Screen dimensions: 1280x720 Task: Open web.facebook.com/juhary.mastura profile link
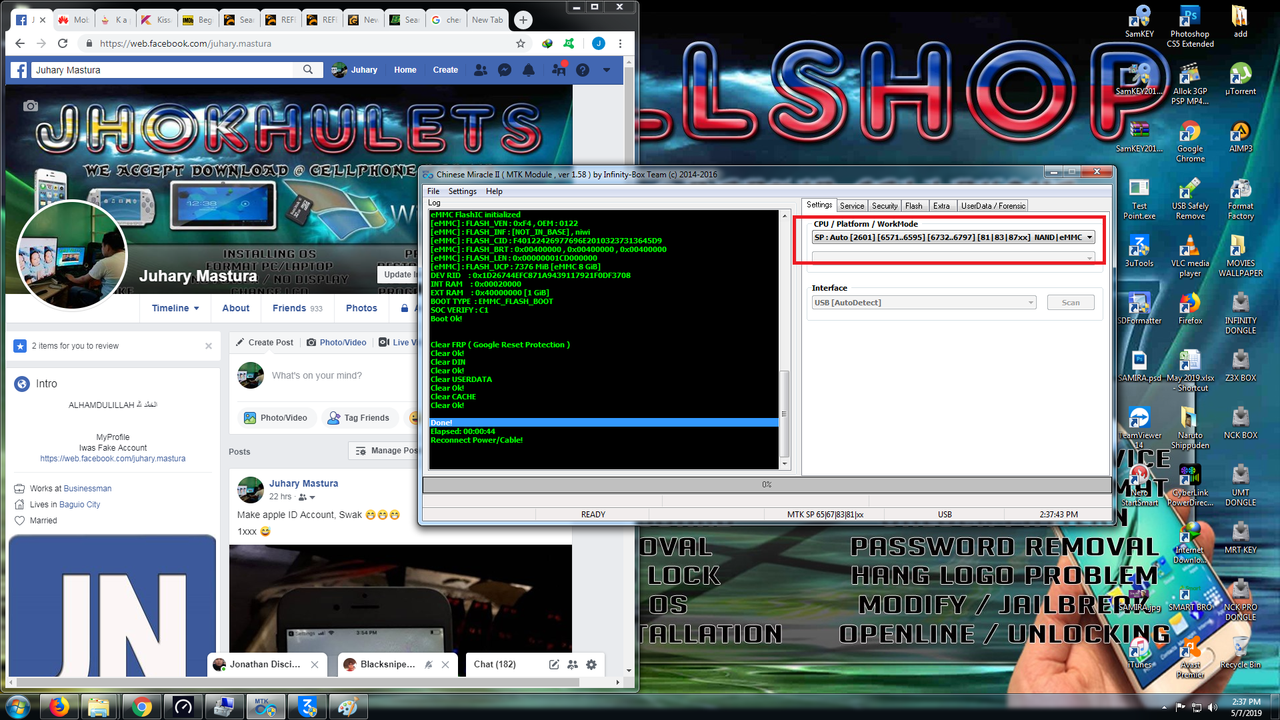click(x=112, y=458)
